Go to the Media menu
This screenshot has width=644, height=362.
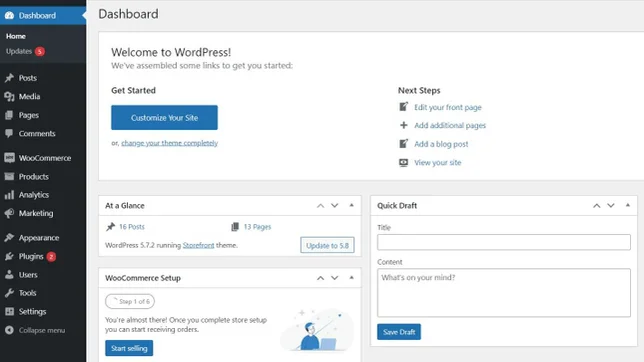[x=29, y=97]
